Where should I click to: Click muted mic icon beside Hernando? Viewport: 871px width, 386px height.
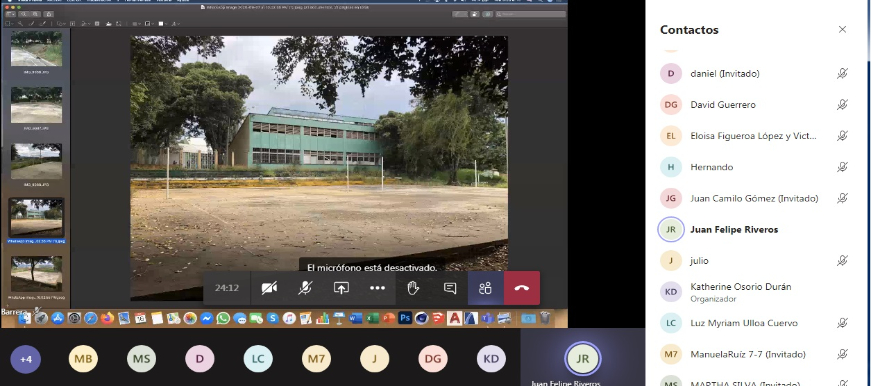tap(842, 167)
